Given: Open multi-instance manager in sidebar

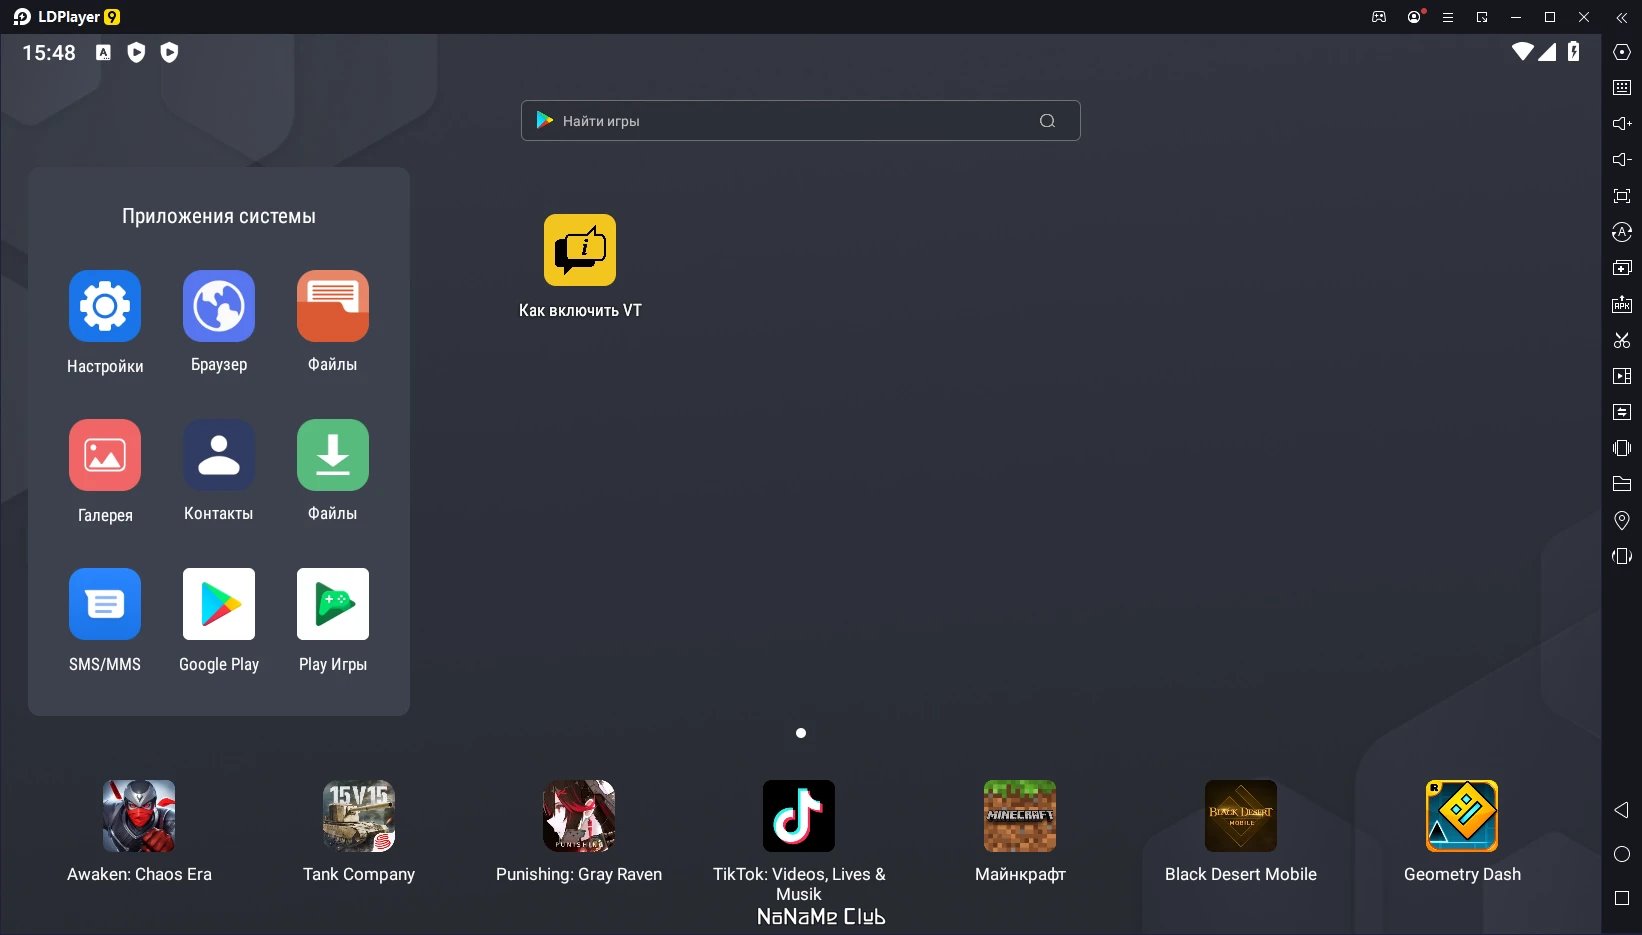Looking at the screenshot, I should coord(1622,268).
